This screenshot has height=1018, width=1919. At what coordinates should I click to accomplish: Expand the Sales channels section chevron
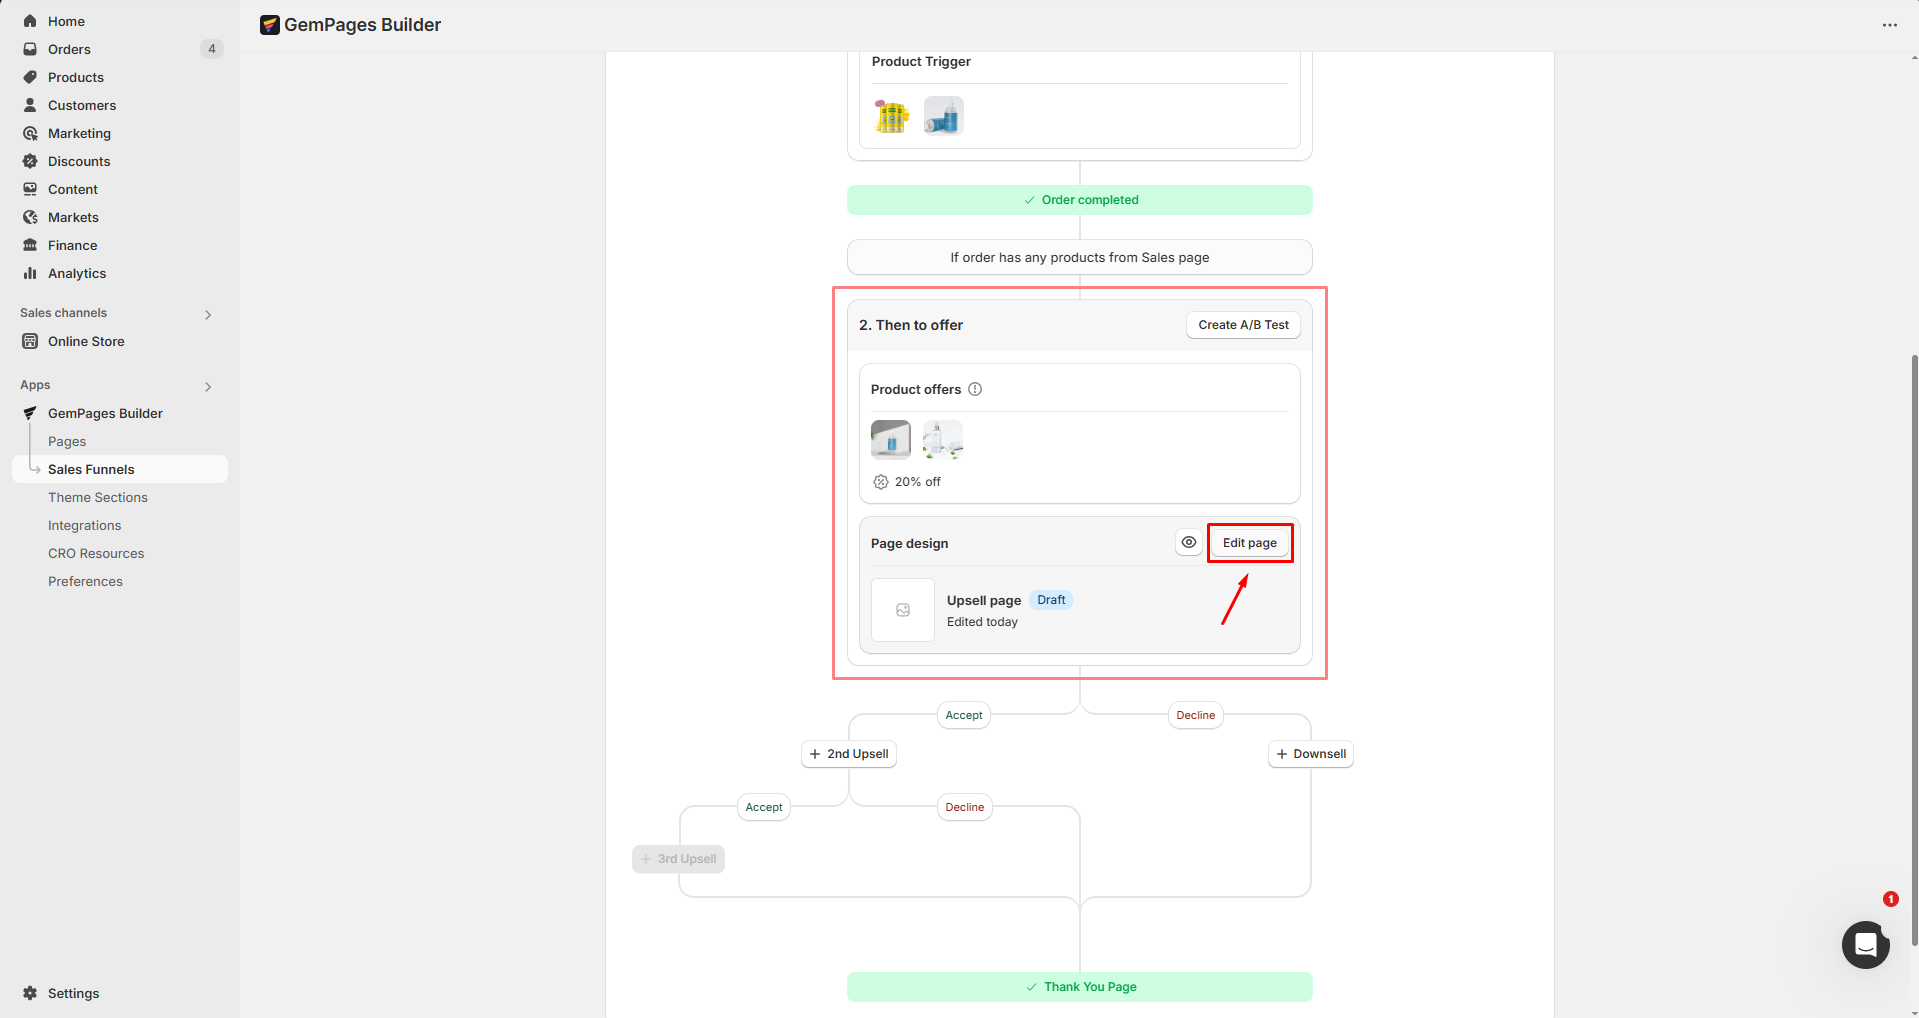208,315
